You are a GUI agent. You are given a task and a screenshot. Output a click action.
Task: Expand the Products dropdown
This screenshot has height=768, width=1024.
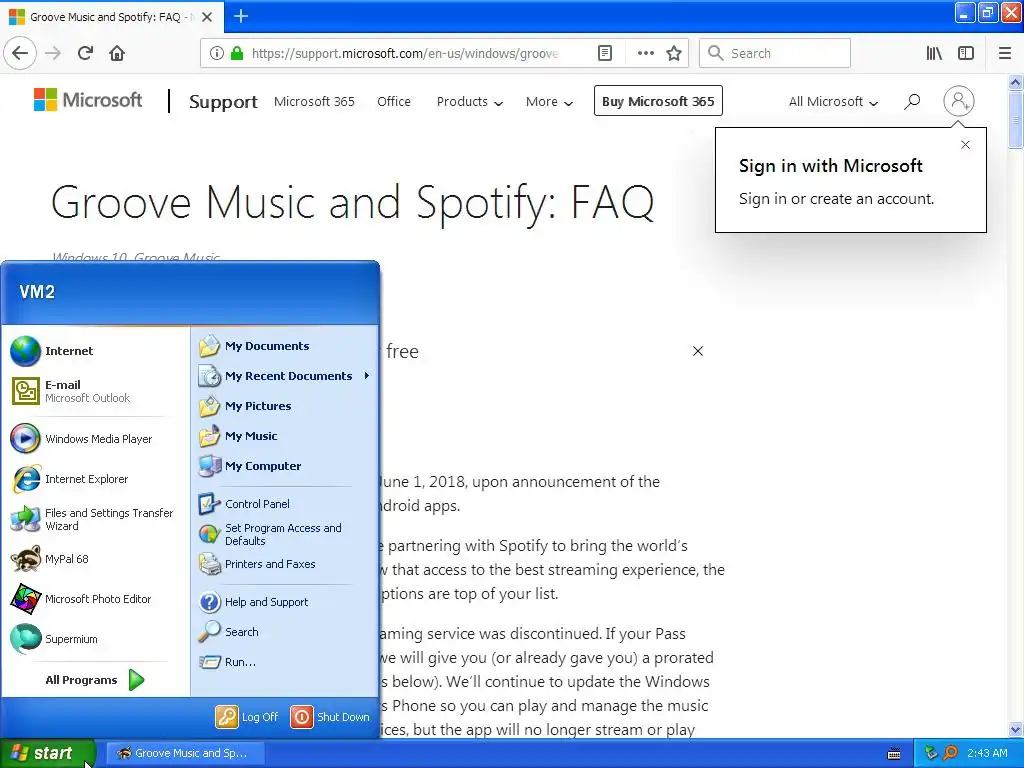470,101
